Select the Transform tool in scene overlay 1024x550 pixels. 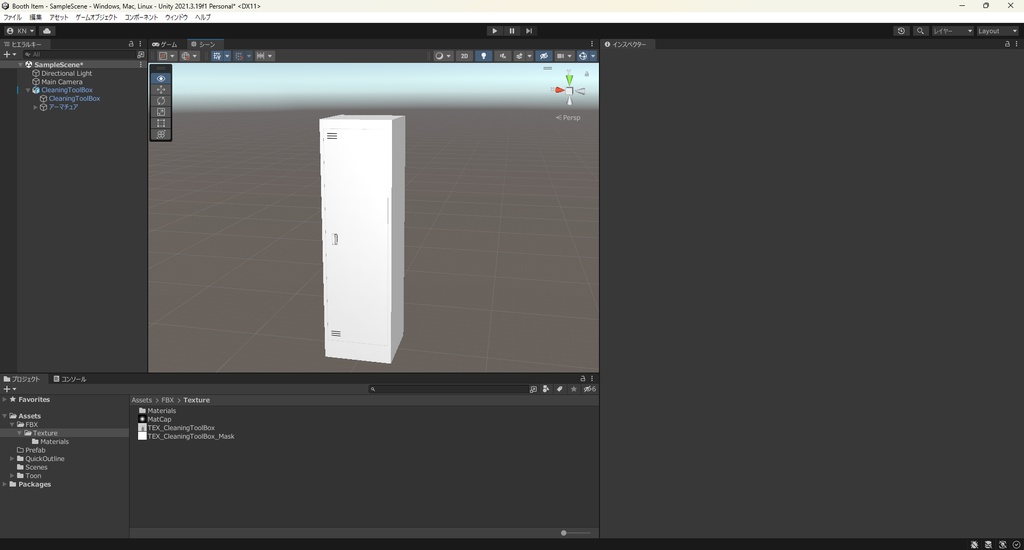pyautogui.click(x=161, y=134)
